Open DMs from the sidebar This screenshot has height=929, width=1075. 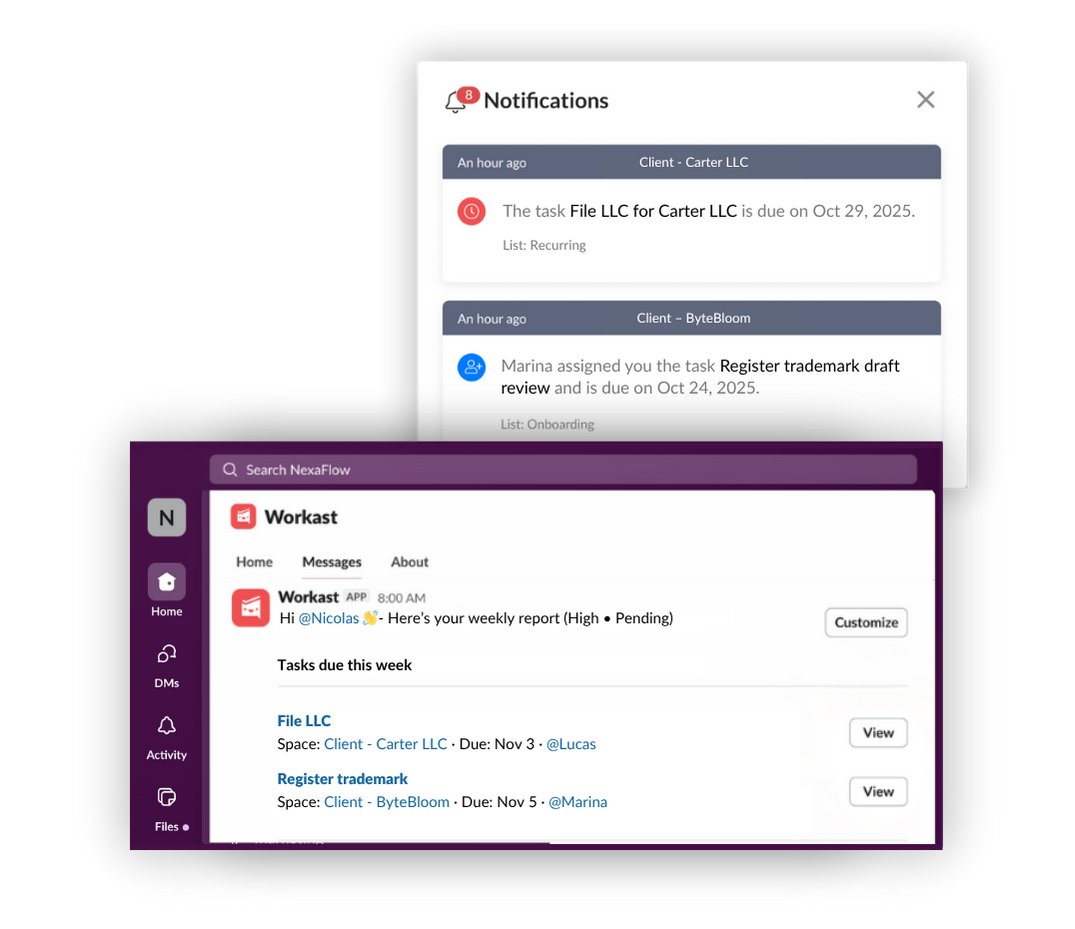click(x=167, y=666)
